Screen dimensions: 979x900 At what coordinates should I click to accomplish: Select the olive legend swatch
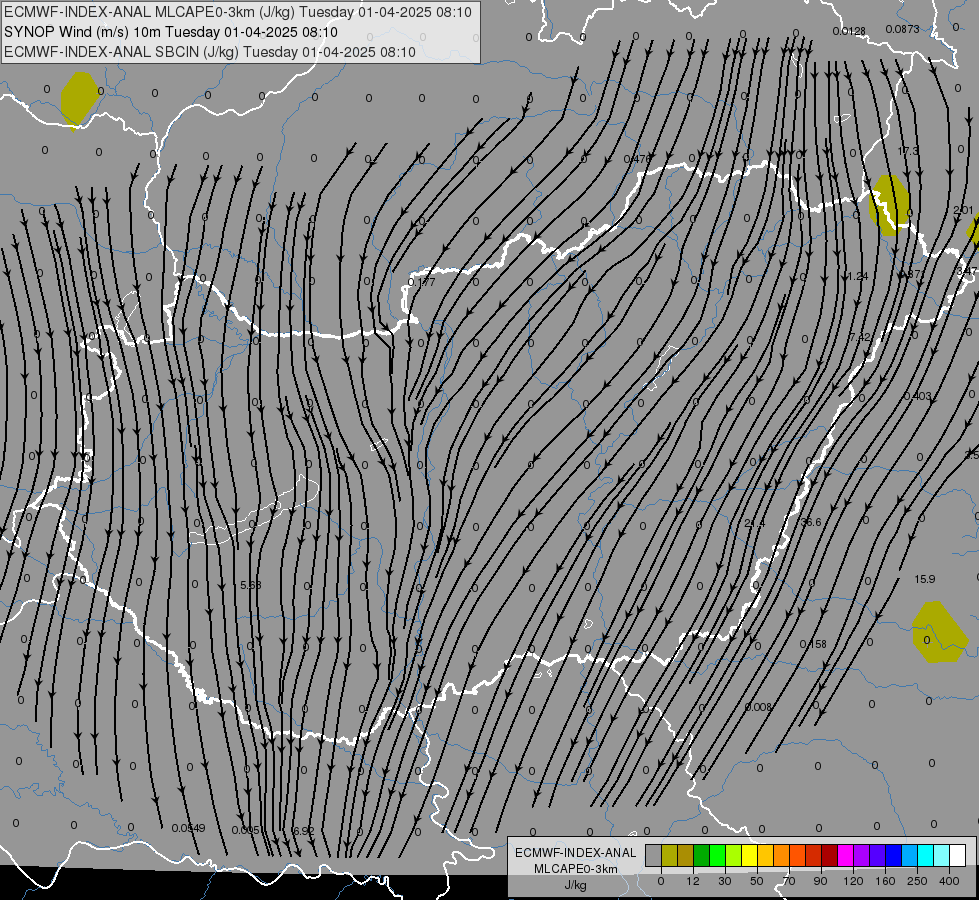pyautogui.click(x=669, y=855)
